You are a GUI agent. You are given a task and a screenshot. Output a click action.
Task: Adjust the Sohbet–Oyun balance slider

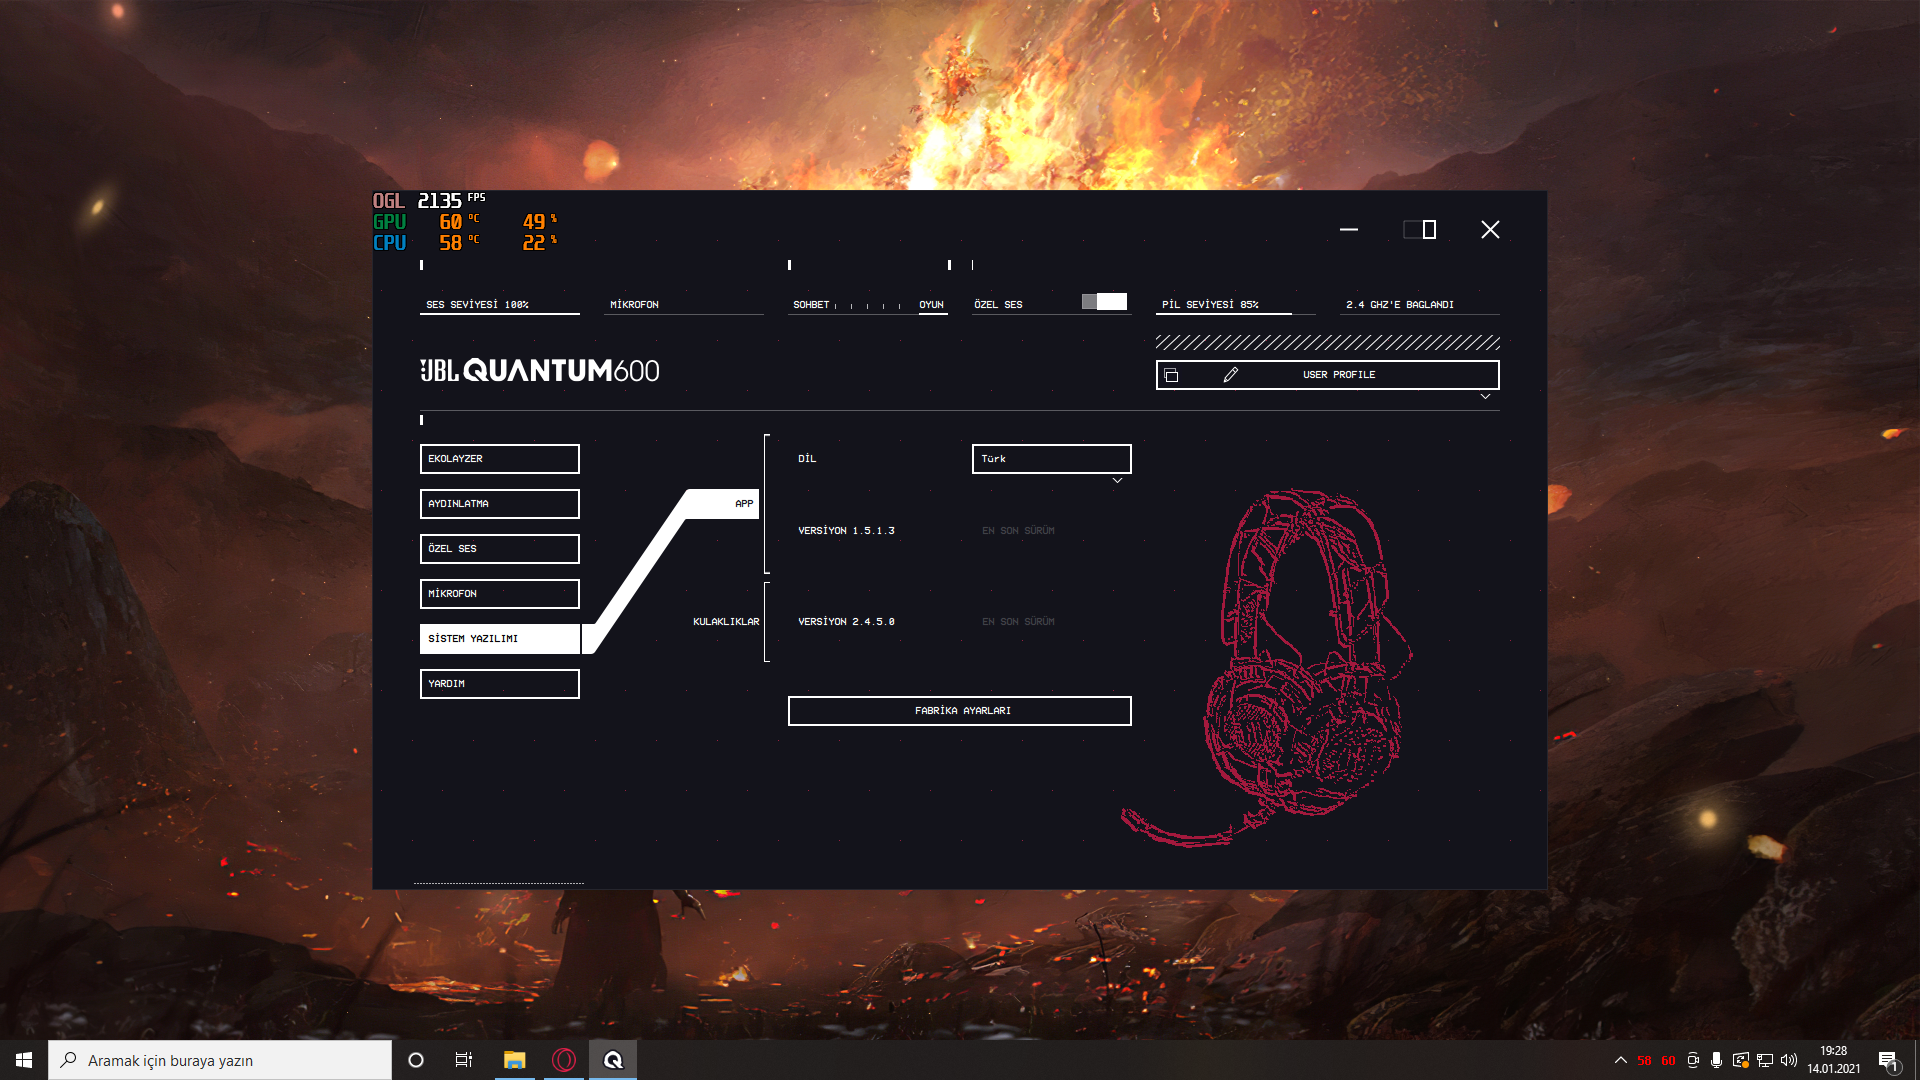(867, 306)
